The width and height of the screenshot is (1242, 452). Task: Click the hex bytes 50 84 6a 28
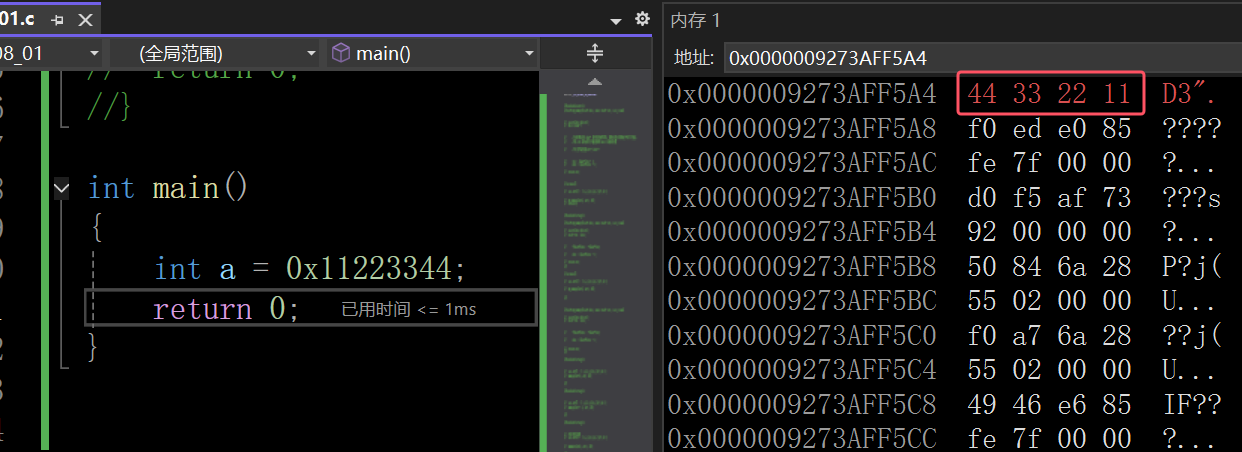tap(1049, 267)
